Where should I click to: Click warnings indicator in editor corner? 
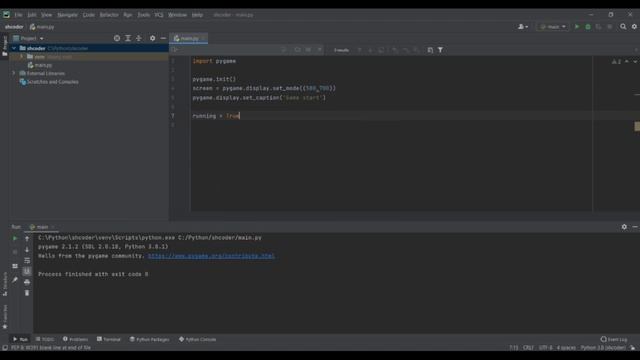tap(616, 62)
